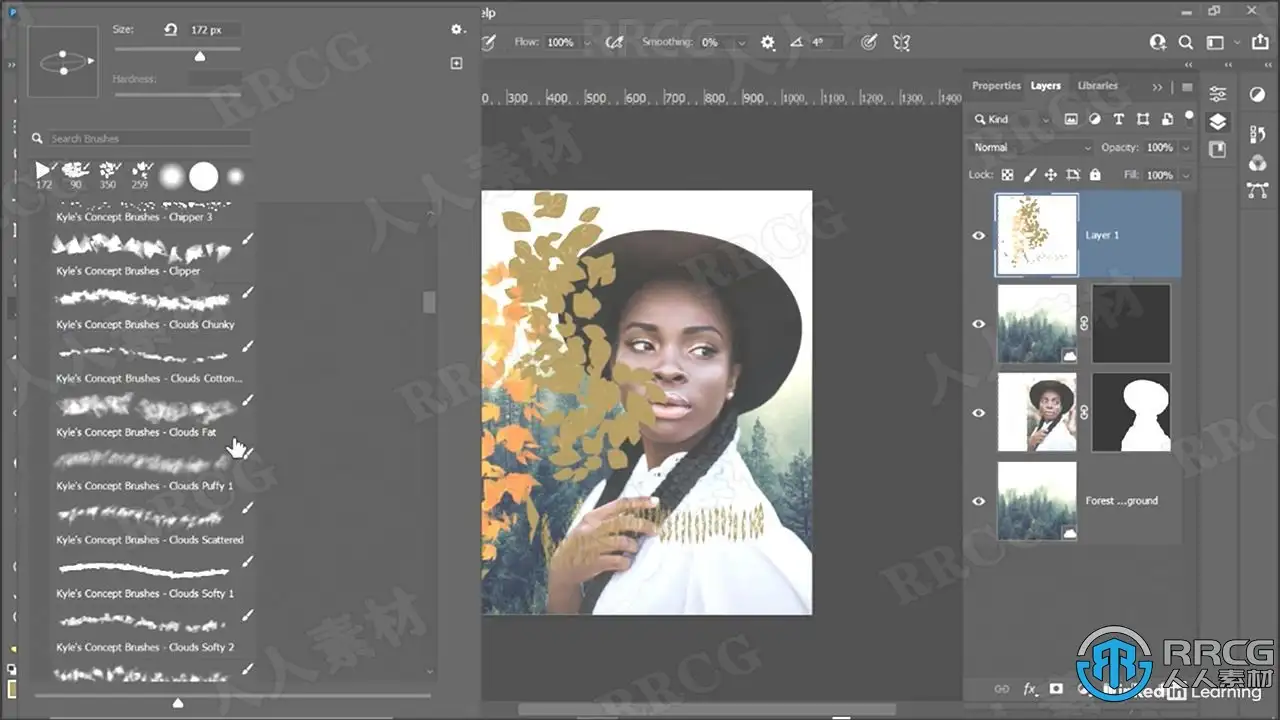Viewport: 1280px width, 720px height.
Task: Click the share export icon
Action: point(1262,43)
